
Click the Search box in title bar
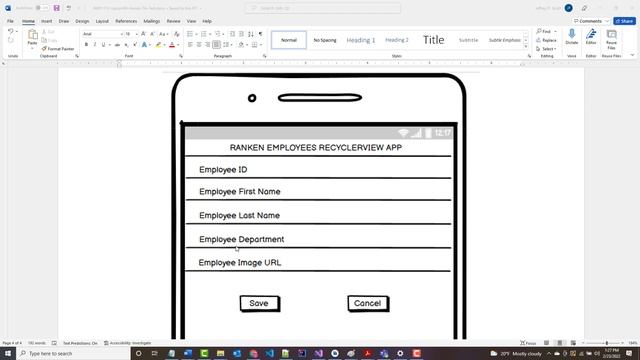pyautogui.click(x=322, y=8)
